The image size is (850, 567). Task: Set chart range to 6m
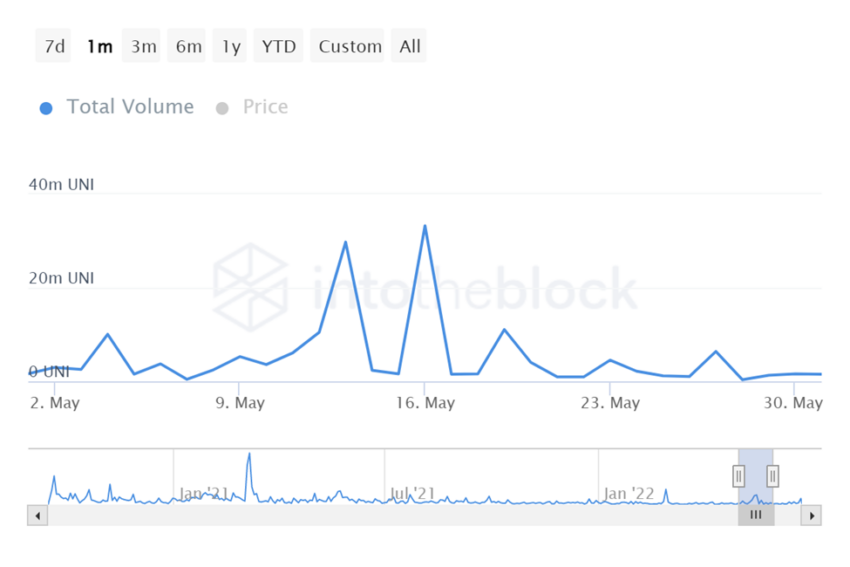click(x=188, y=46)
